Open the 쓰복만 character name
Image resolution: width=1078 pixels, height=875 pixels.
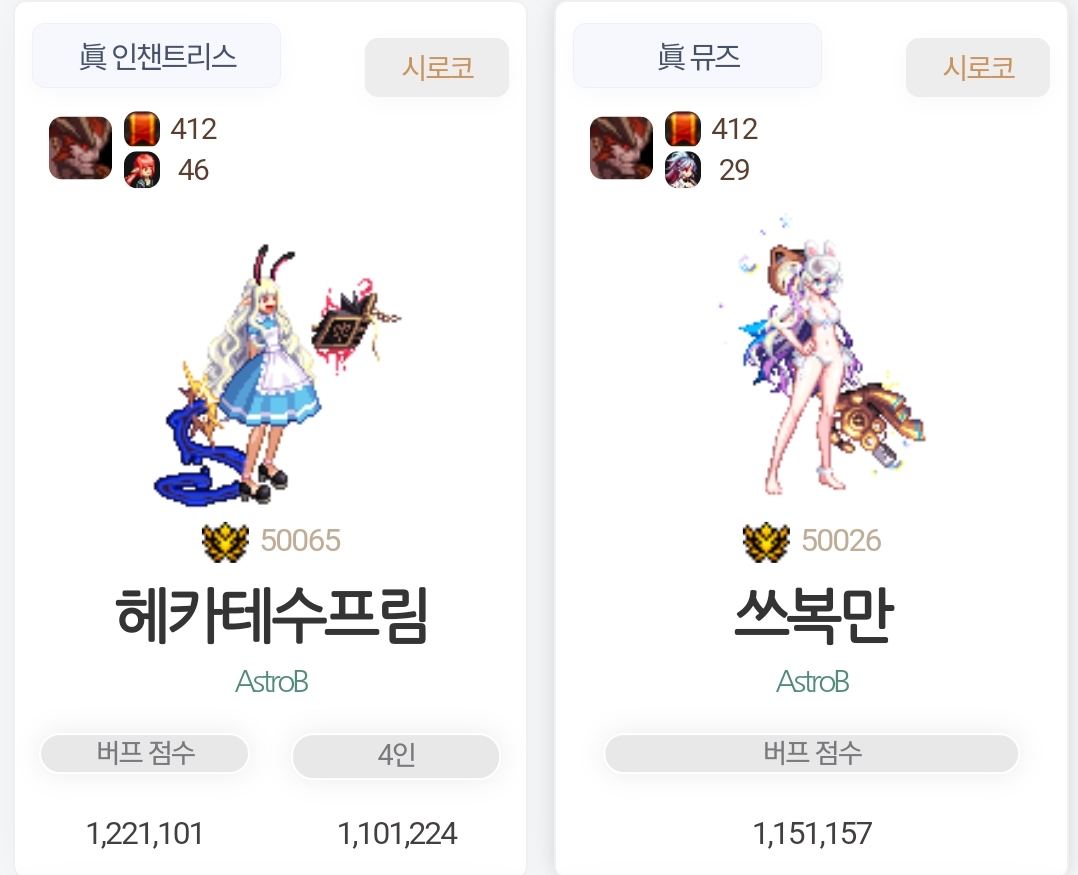coord(813,616)
